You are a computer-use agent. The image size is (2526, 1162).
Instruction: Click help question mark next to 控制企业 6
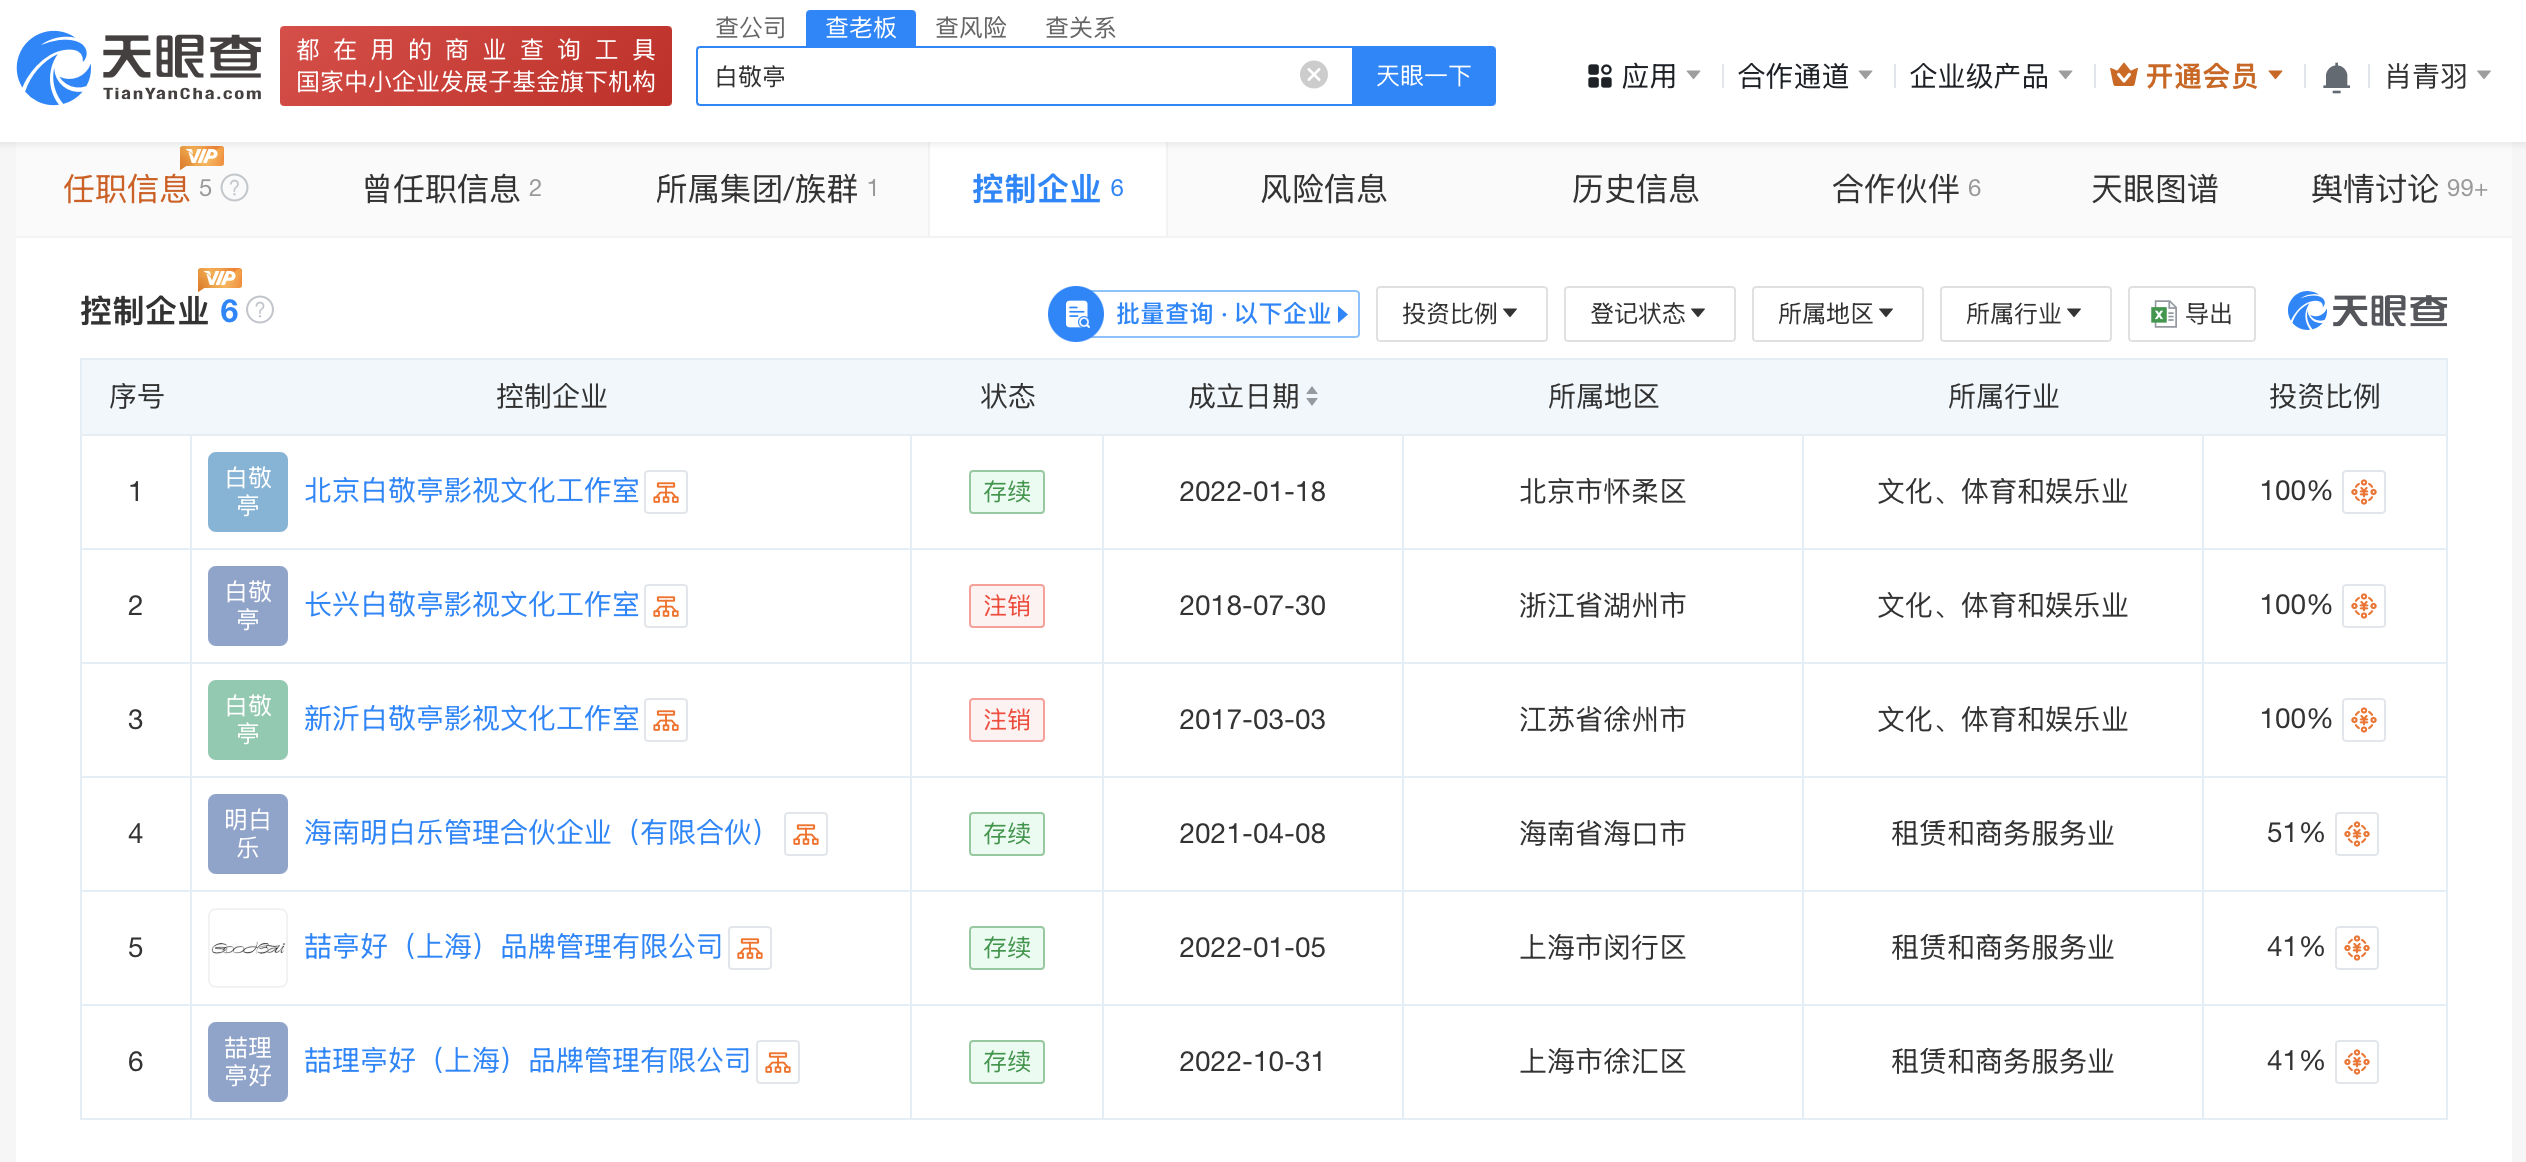point(260,311)
